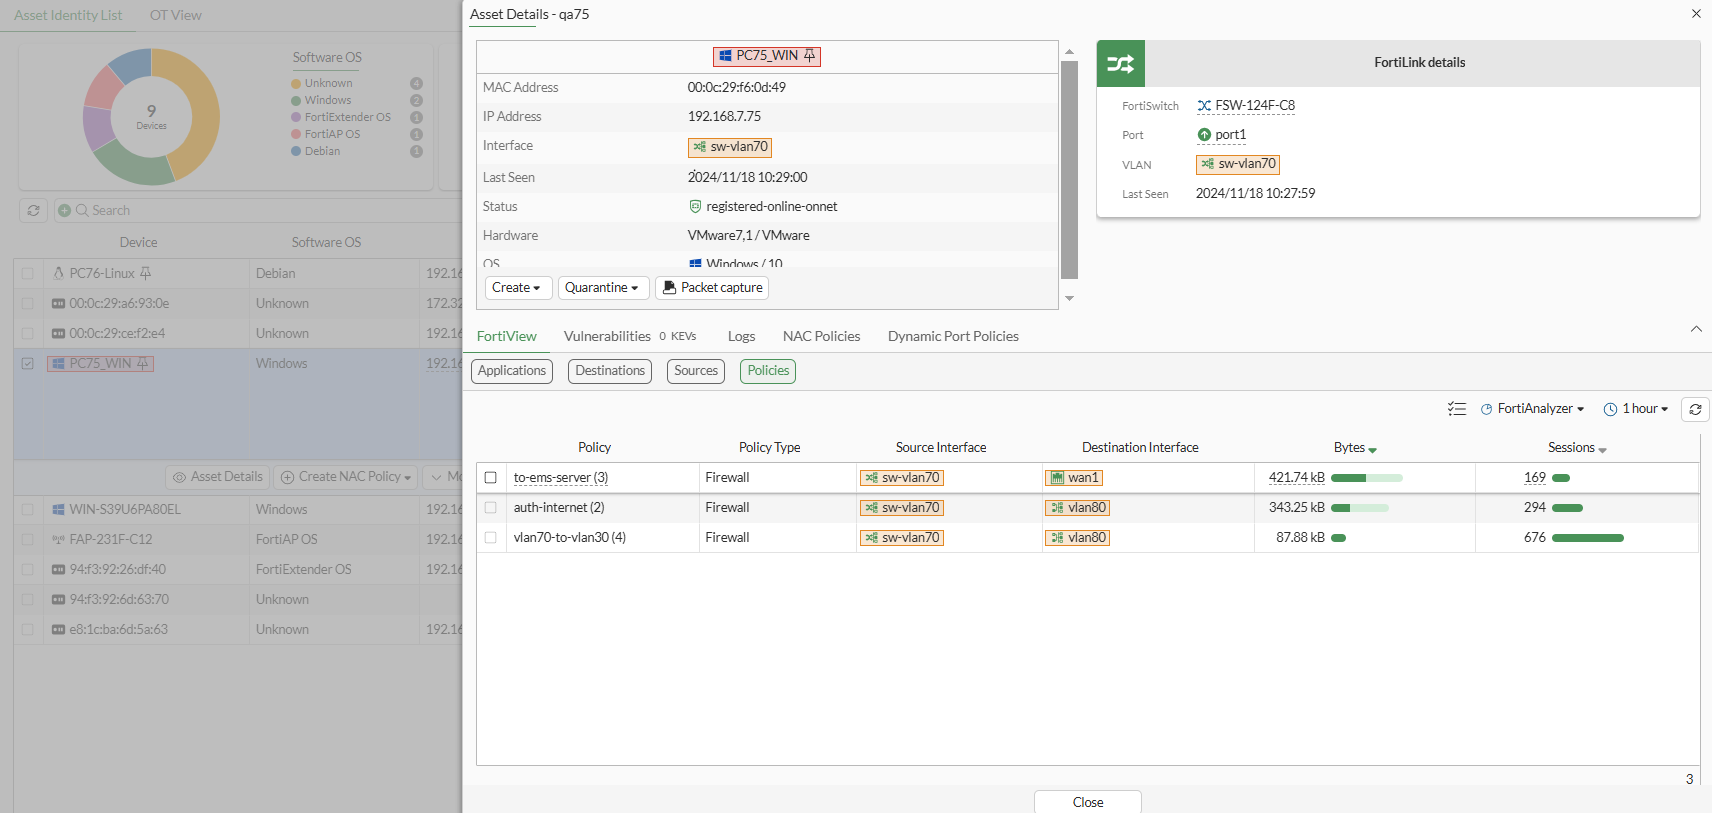
Task: Collapse details using the top-right chevron
Action: point(1696,329)
